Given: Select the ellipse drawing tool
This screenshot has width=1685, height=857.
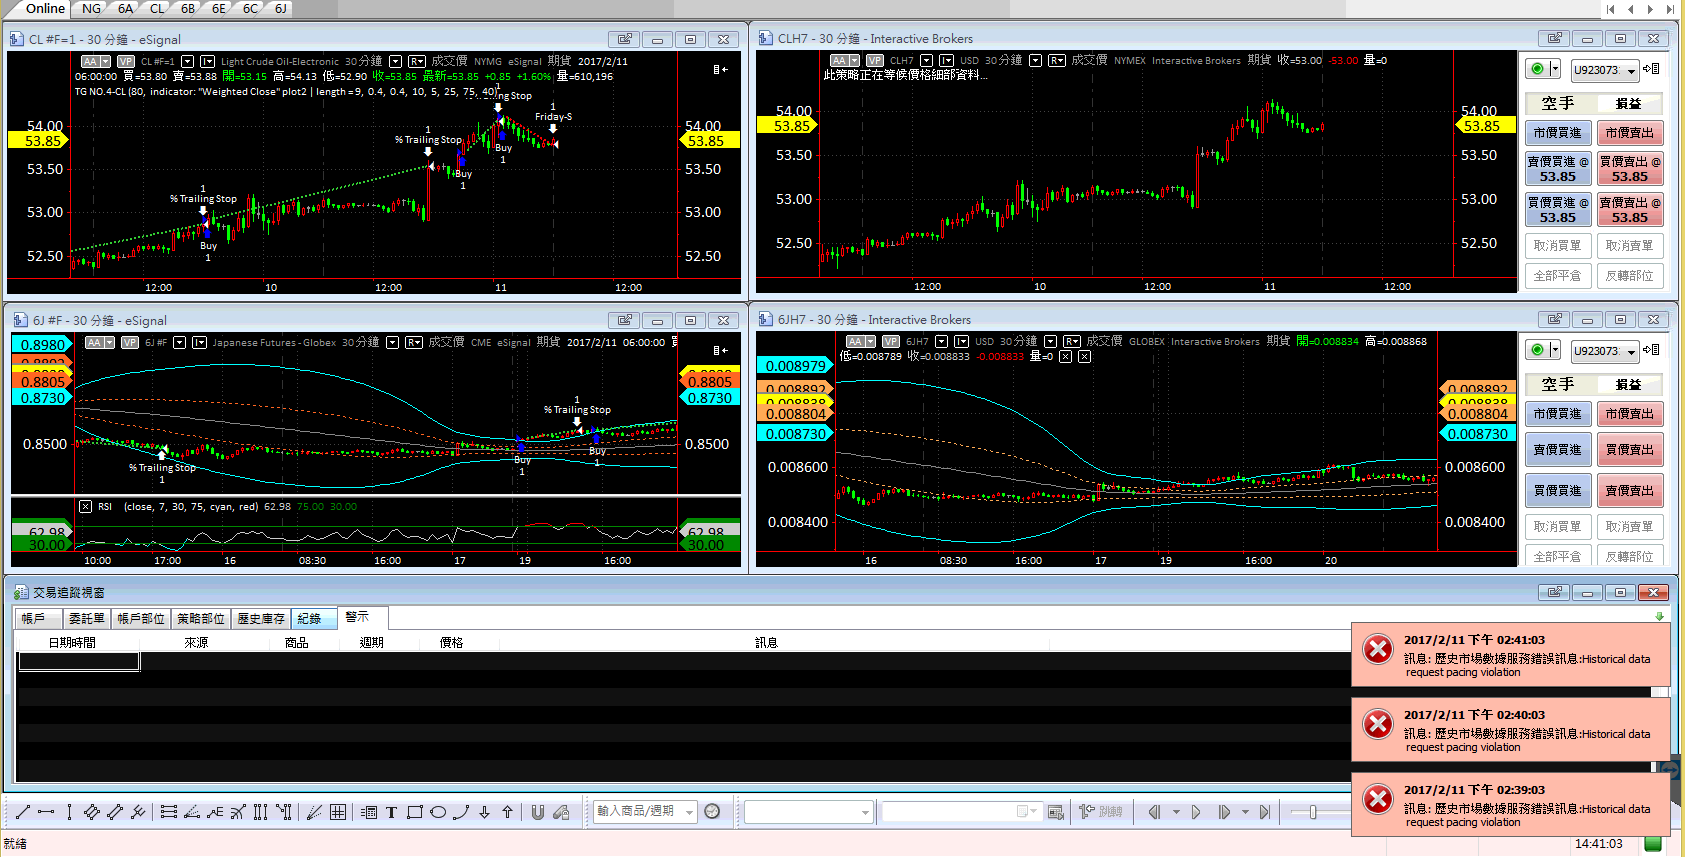Looking at the screenshot, I should (438, 812).
